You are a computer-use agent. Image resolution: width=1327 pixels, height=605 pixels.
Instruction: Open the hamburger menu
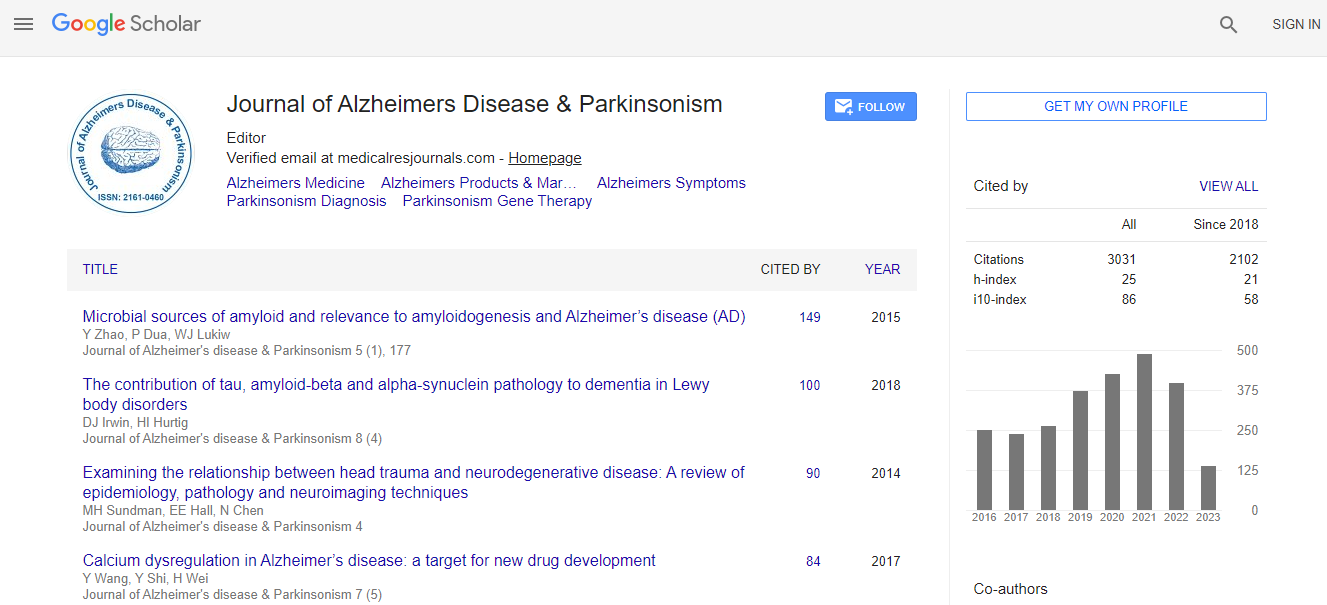pyautogui.click(x=23, y=24)
